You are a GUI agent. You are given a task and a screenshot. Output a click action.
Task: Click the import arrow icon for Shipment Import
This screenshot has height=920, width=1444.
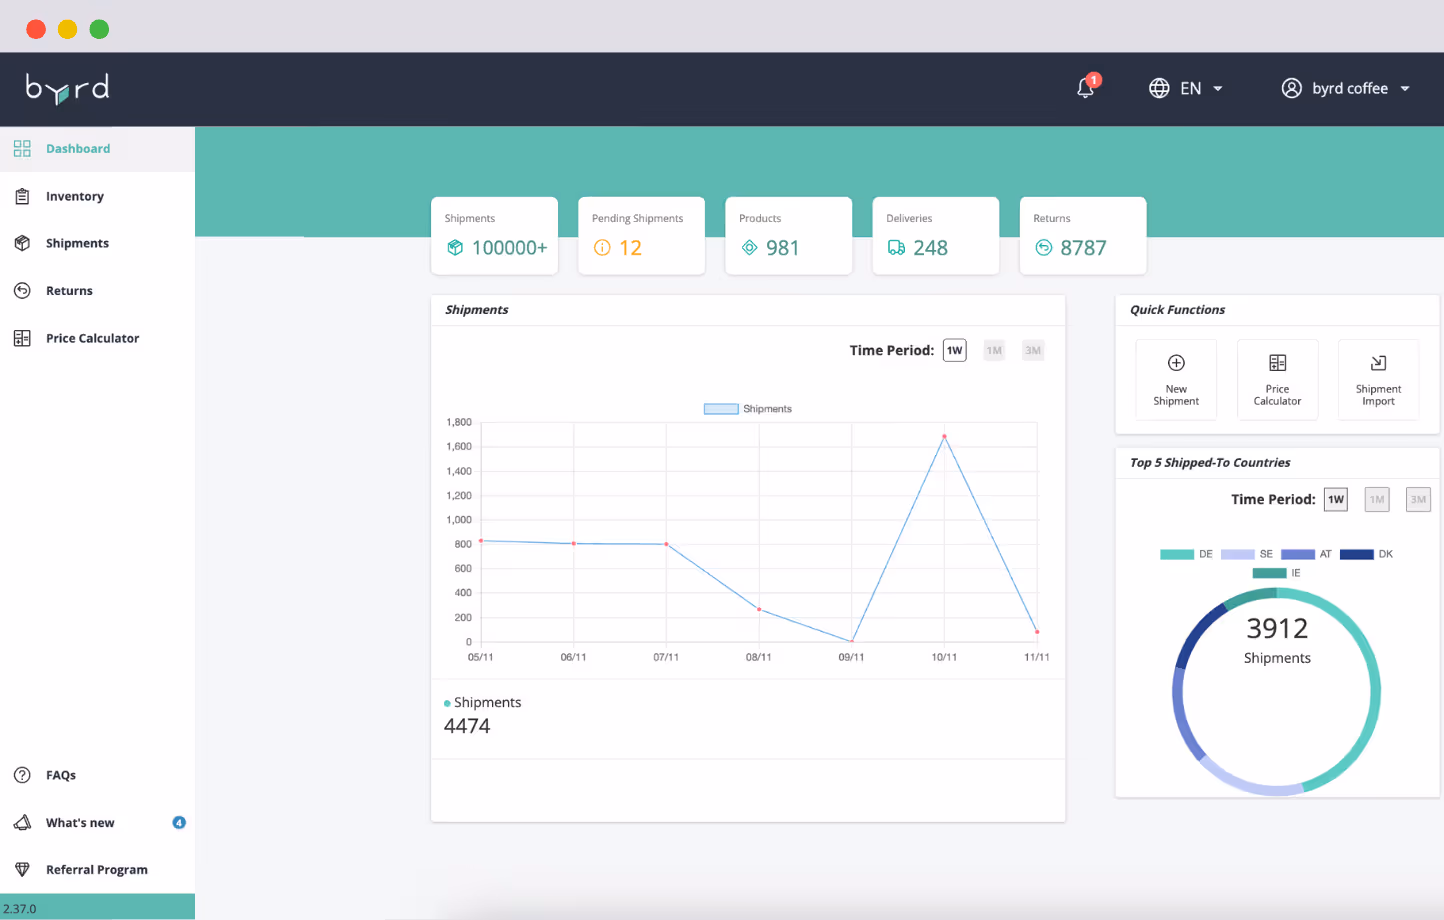pos(1378,362)
